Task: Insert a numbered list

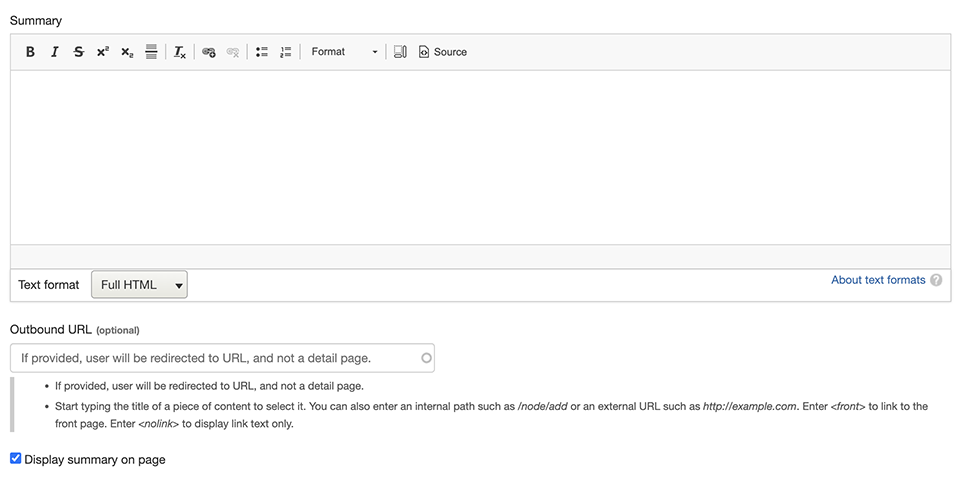Action: click(x=285, y=52)
